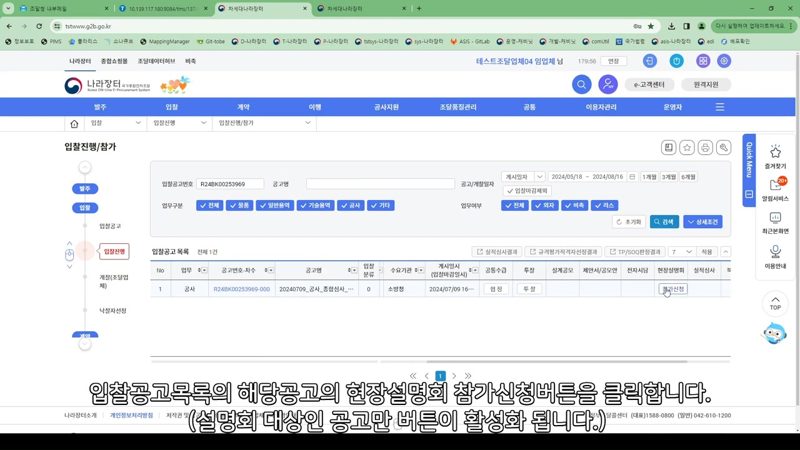Image resolution: width=800 pixels, height=450 pixels.
Task: Collapse the list using the up-arrow button
Action: tap(725, 252)
